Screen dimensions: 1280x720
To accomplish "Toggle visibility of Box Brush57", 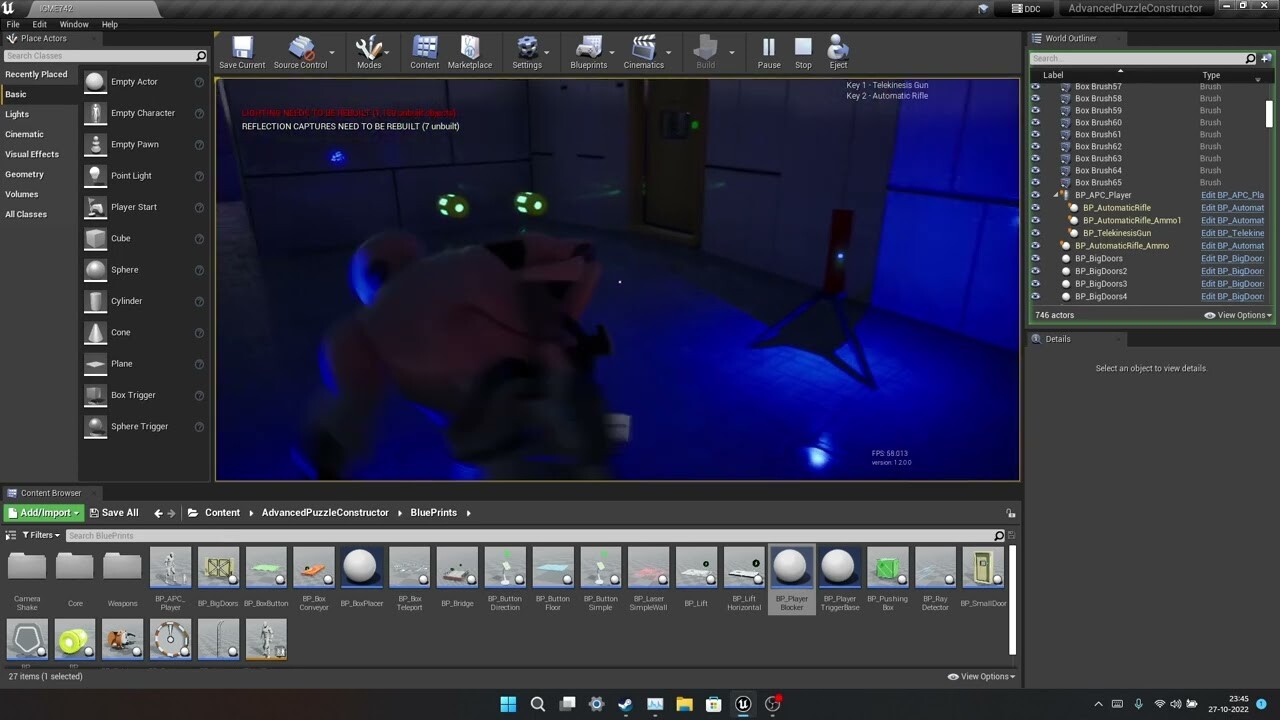I will [1035, 86].
